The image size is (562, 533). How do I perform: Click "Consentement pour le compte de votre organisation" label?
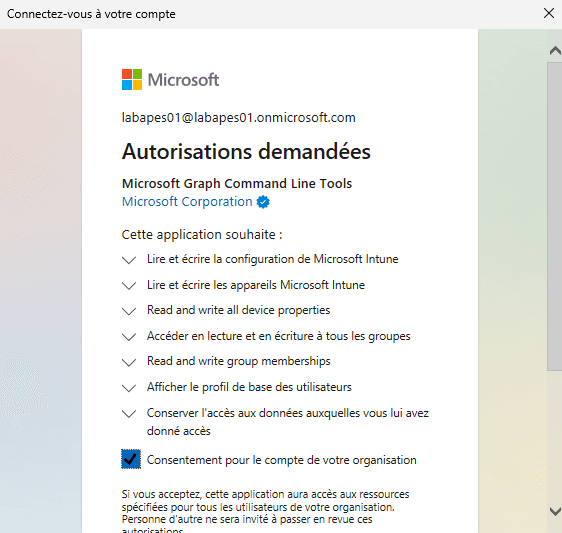tap(282, 460)
